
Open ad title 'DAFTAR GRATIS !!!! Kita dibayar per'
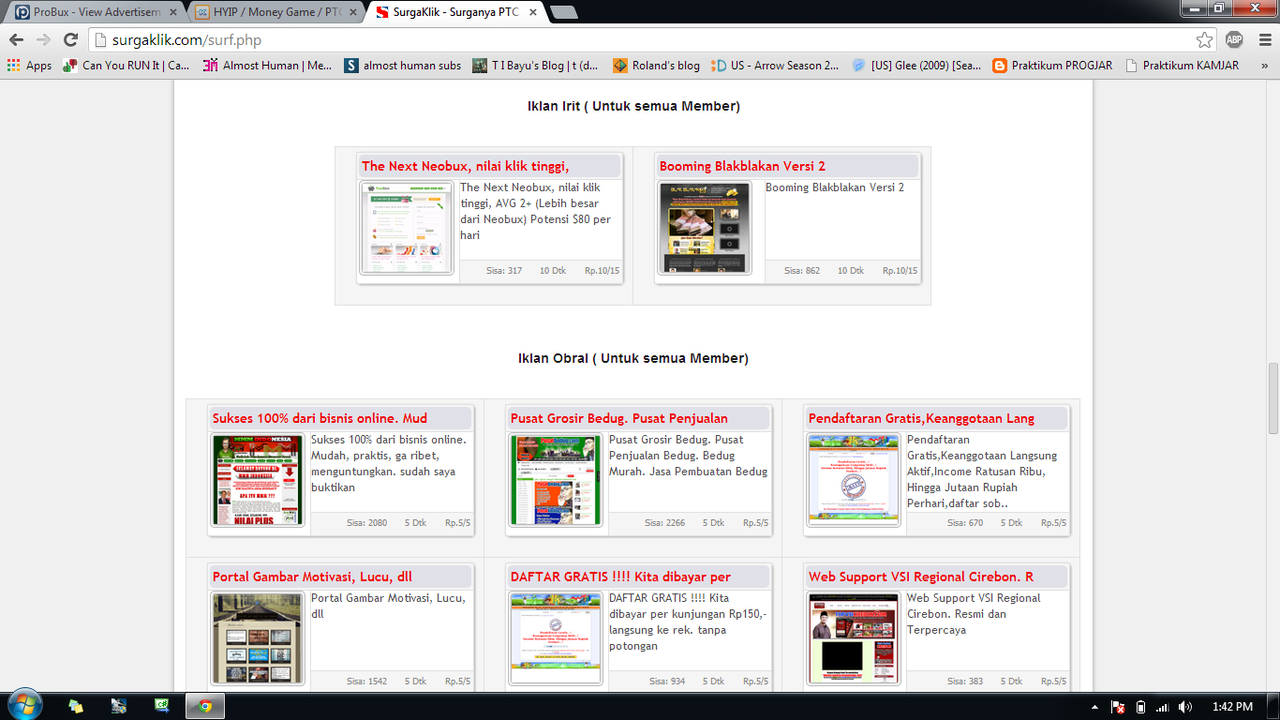620,577
